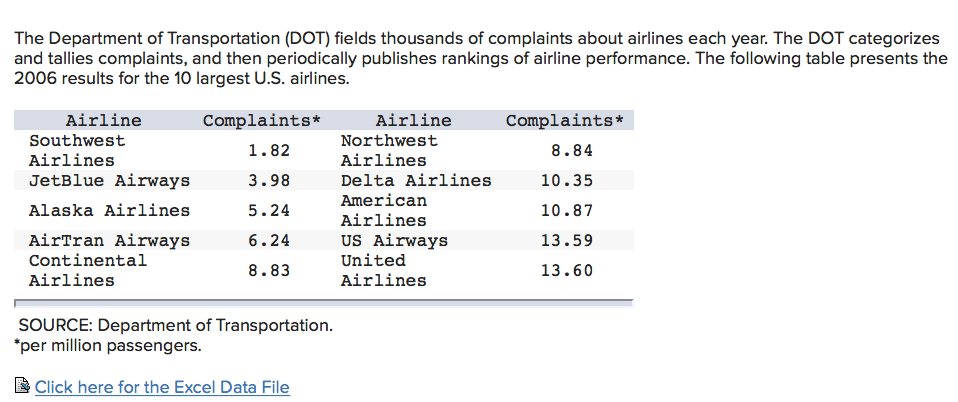Click the 1.82 complaints value
Screen dimensions: 958x402
tap(269, 151)
